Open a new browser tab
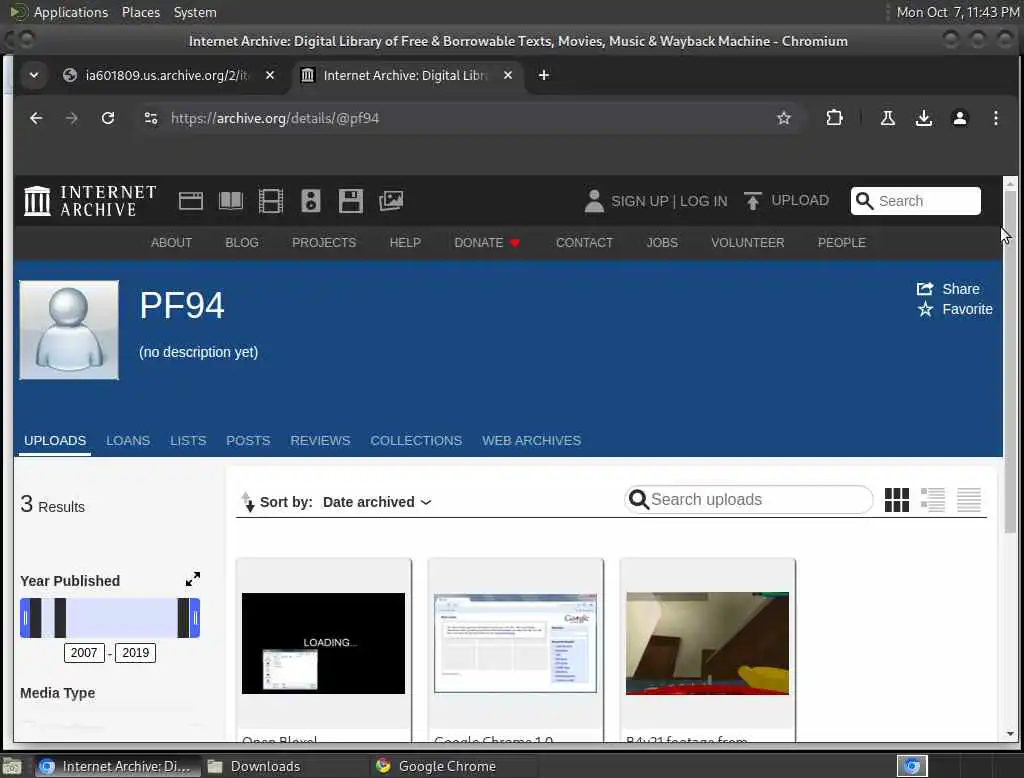1024x778 pixels. point(543,75)
